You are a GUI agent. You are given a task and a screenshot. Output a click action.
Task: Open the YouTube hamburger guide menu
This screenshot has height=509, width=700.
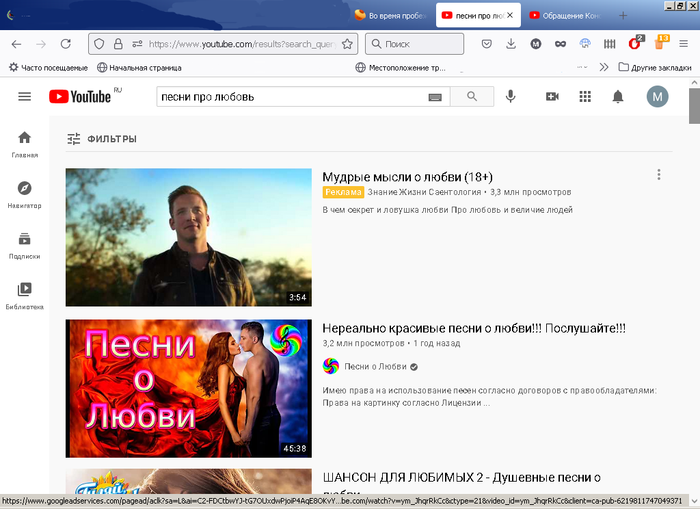tap(25, 96)
